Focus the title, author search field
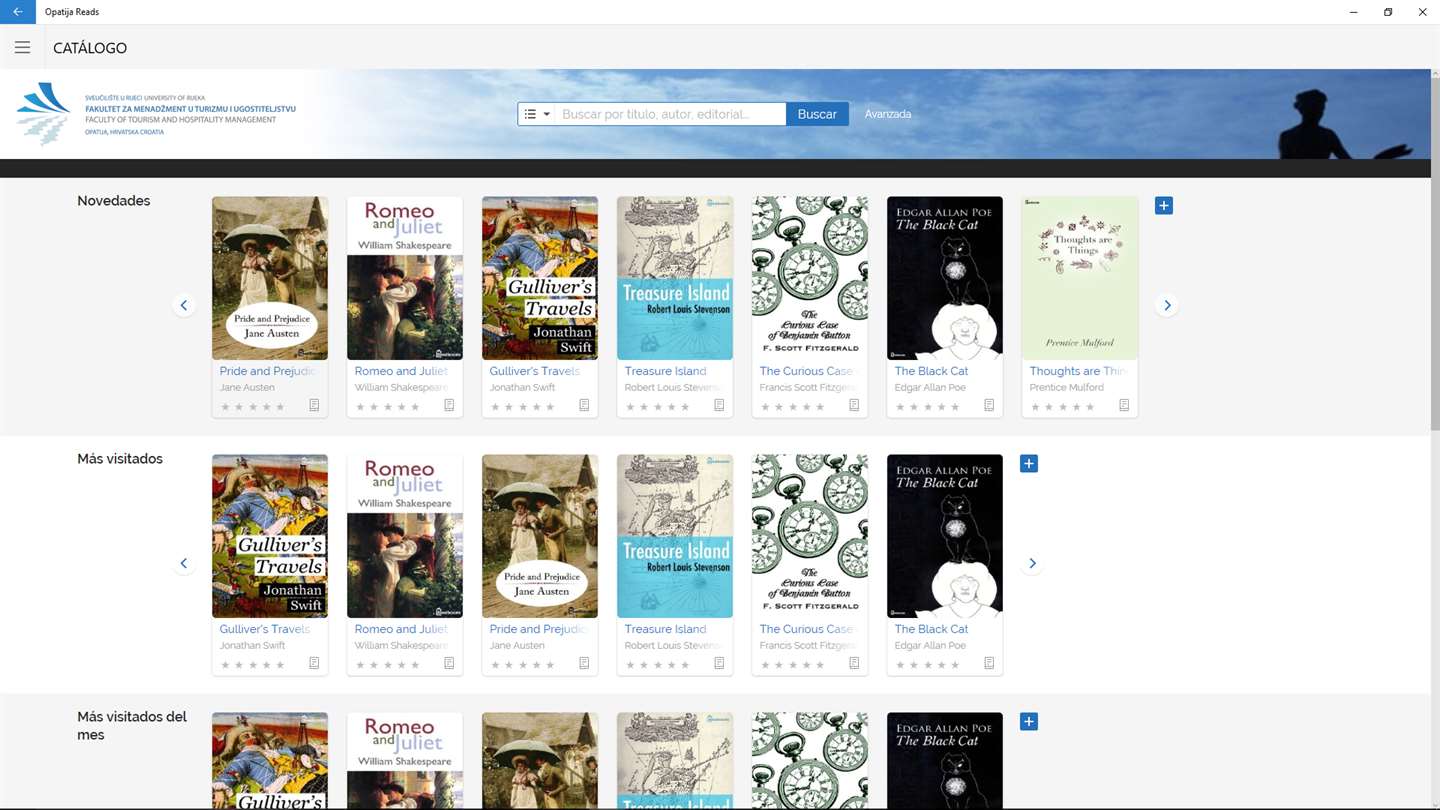The height and width of the screenshot is (810, 1440). point(671,114)
